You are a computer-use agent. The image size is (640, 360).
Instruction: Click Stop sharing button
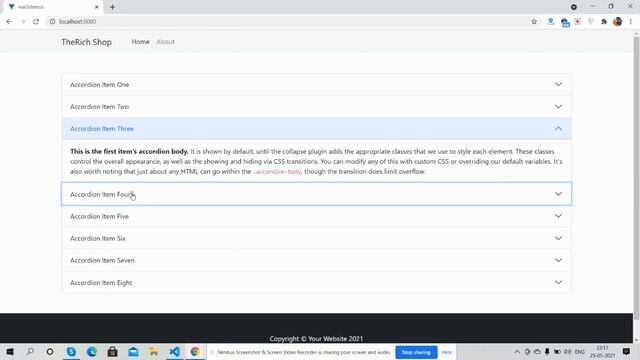pos(416,352)
